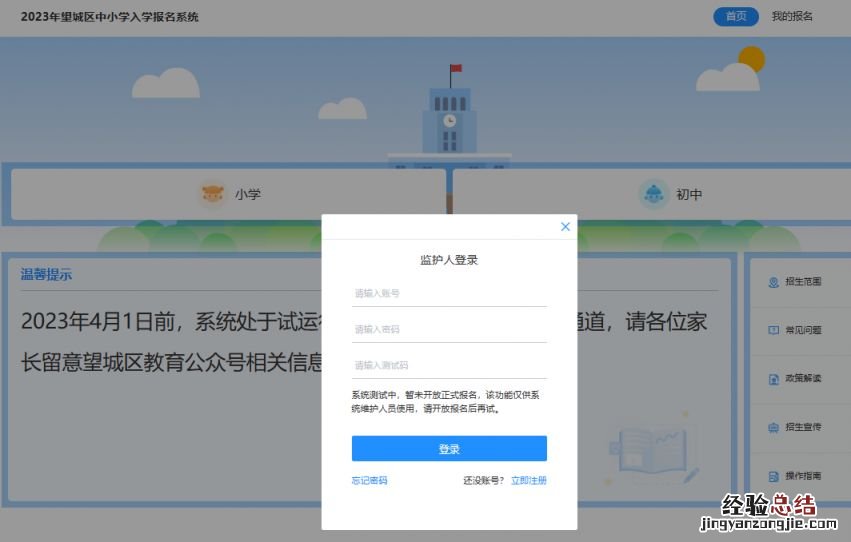Select the 小学 card
The height and width of the screenshot is (542, 851).
(228, 194)
